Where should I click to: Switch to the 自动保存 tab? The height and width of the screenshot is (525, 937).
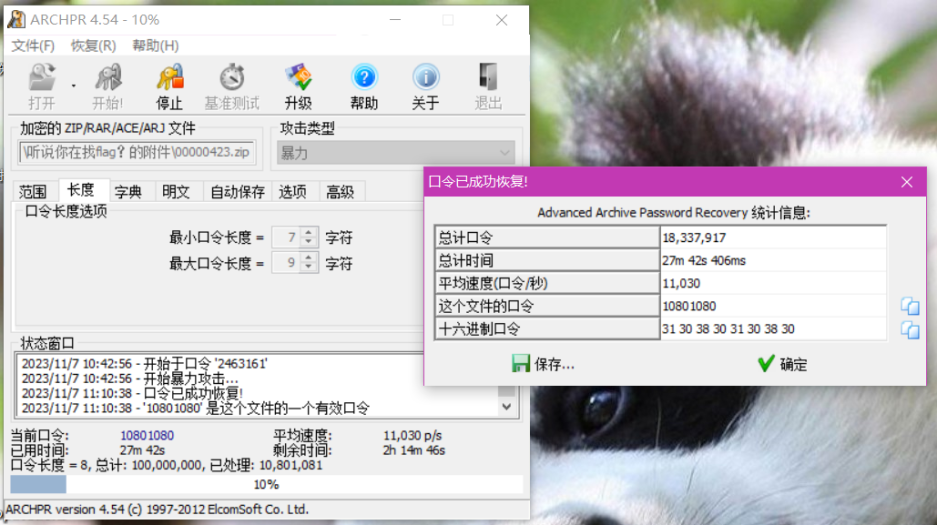tap(237, 192)
